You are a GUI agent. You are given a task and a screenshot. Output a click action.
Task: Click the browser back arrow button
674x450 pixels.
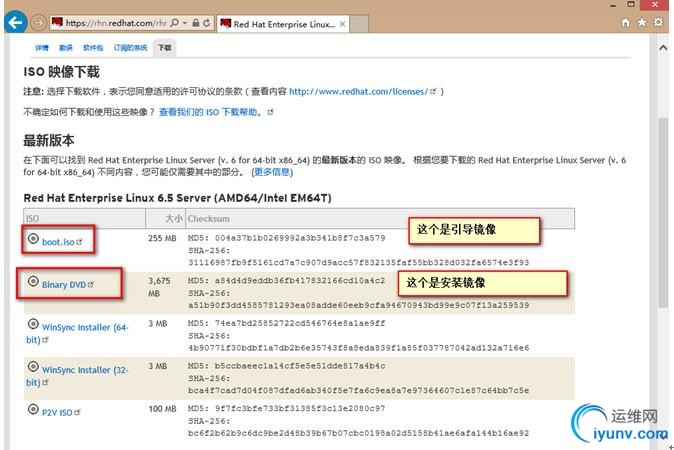coord(15,22)
